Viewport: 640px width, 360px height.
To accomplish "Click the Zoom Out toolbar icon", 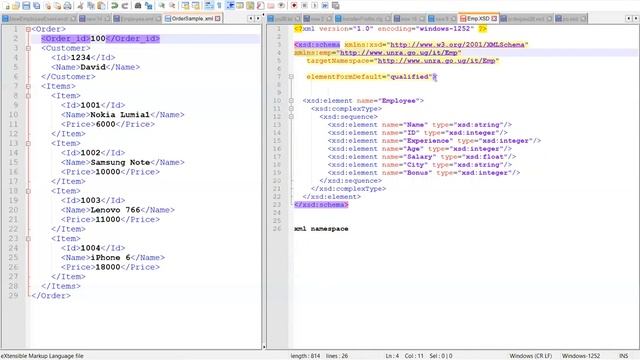I will pos(172,6).
